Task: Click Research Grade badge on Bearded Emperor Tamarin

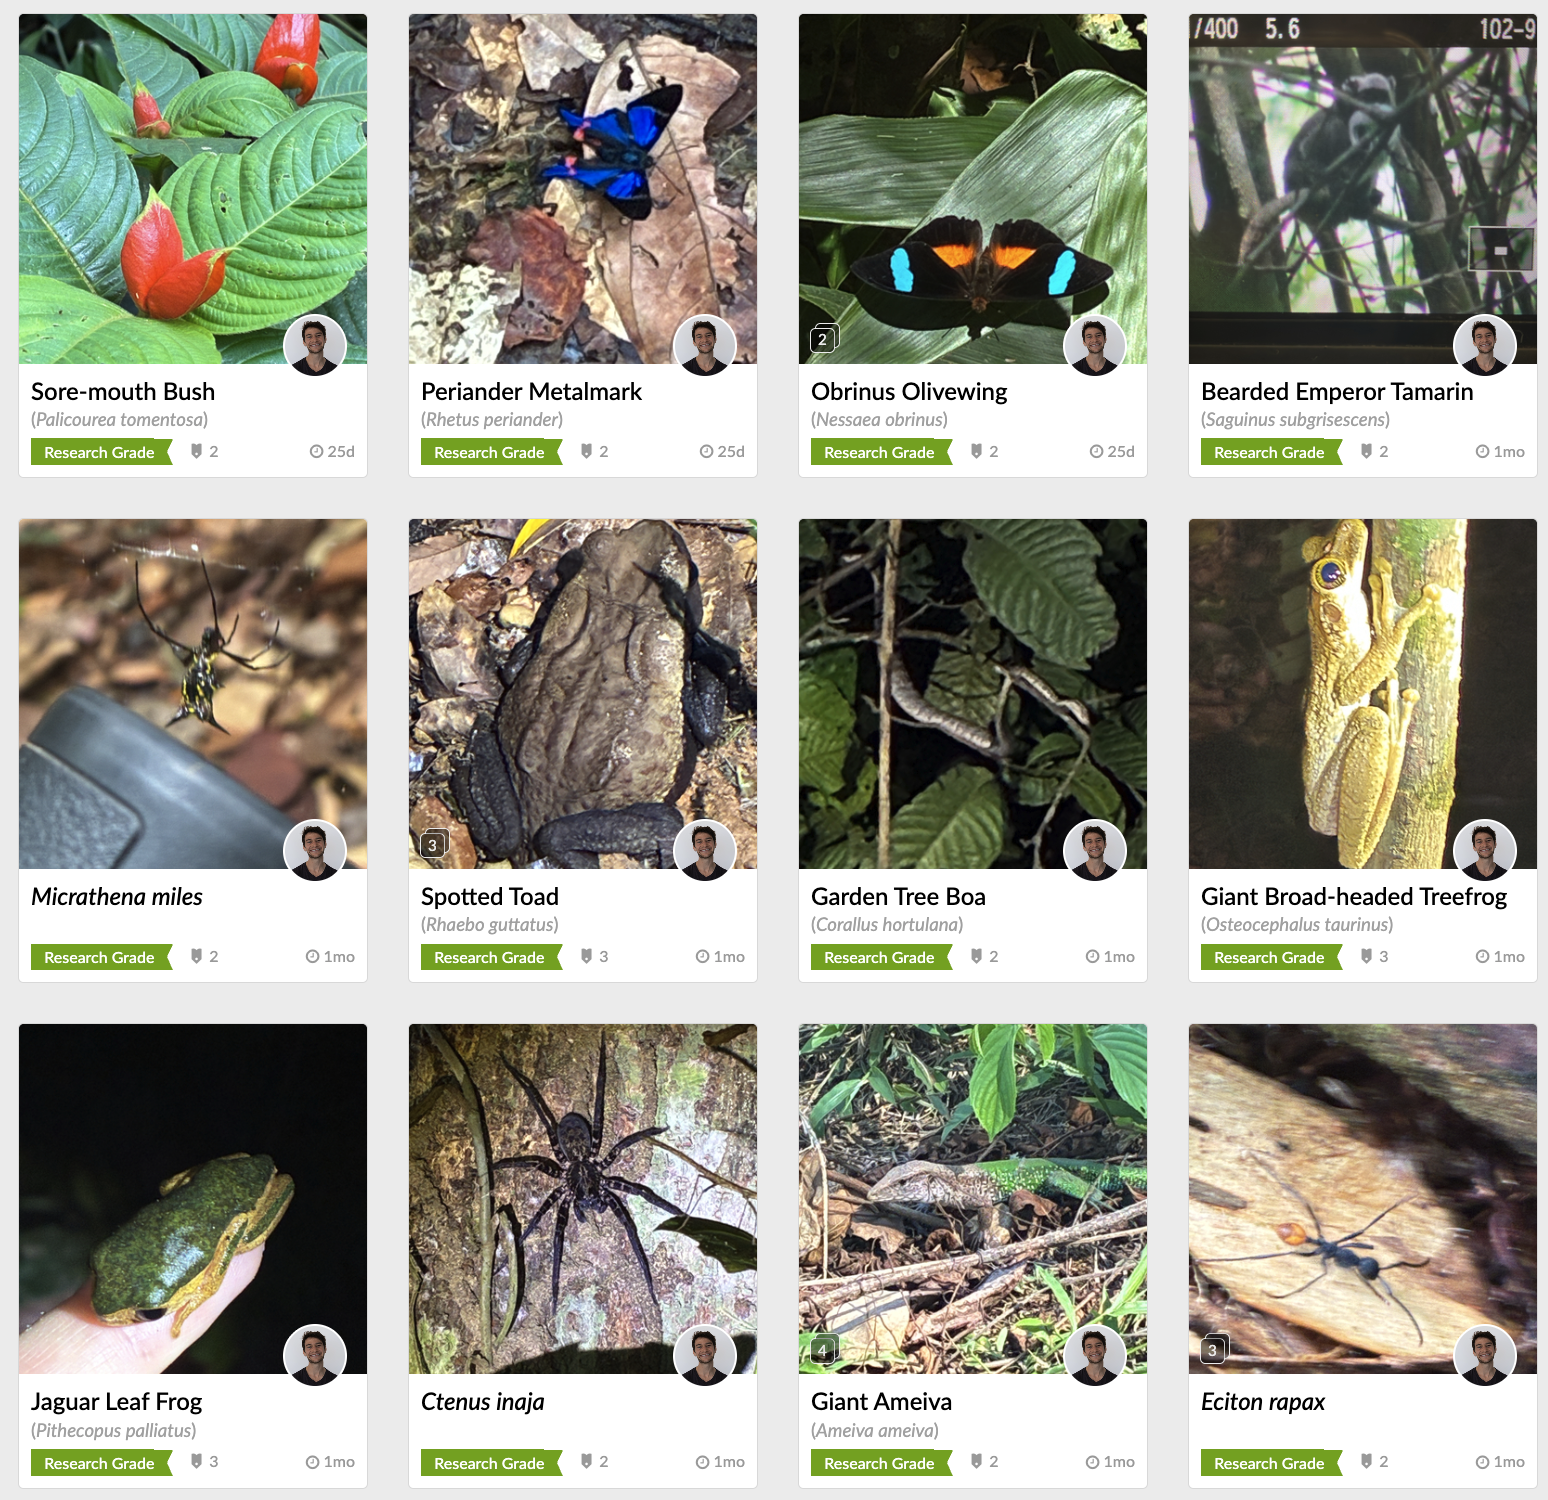Action: (1269, 452)
